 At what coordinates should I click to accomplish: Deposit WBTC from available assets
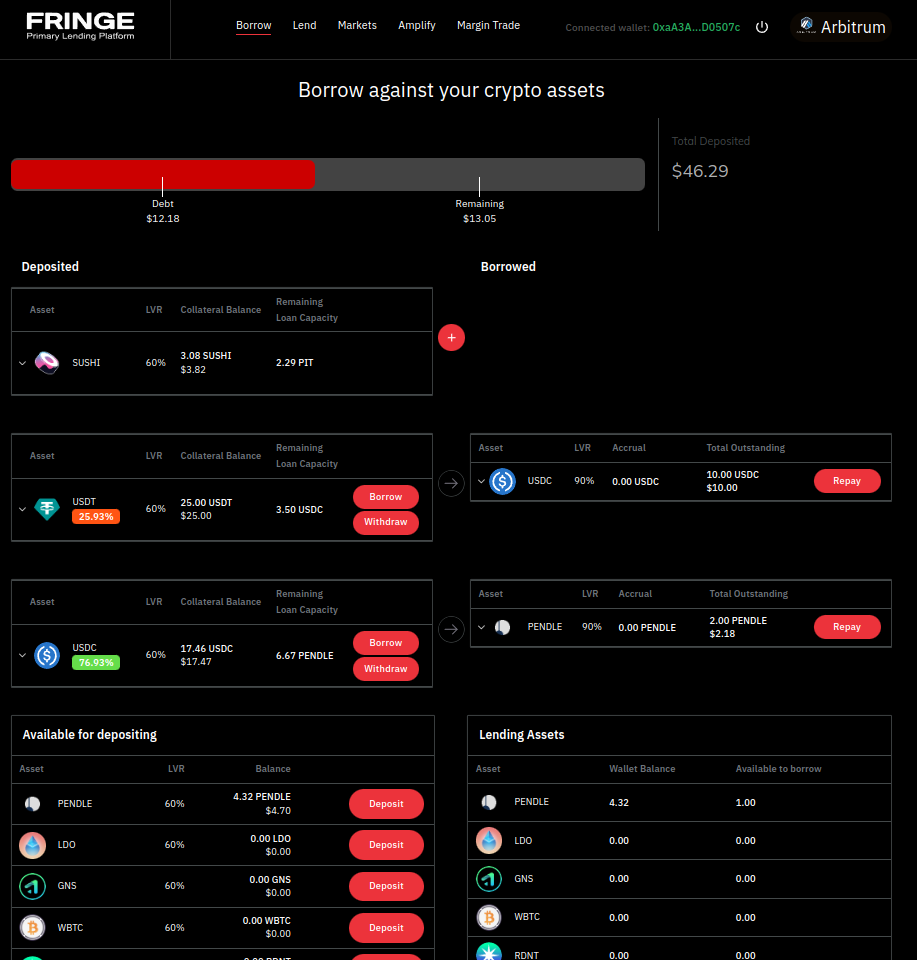(386, 928)
